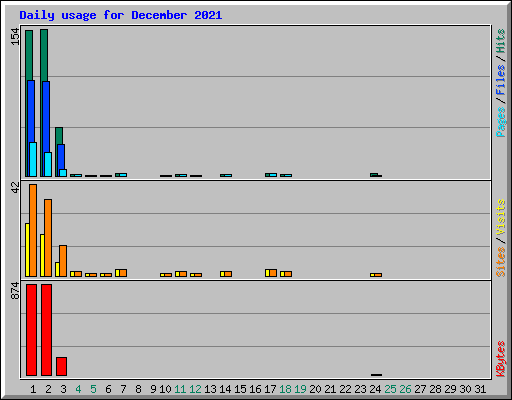
Task: Click the Pages legend label
Action: pyautogui.click(x=501, y=122)
